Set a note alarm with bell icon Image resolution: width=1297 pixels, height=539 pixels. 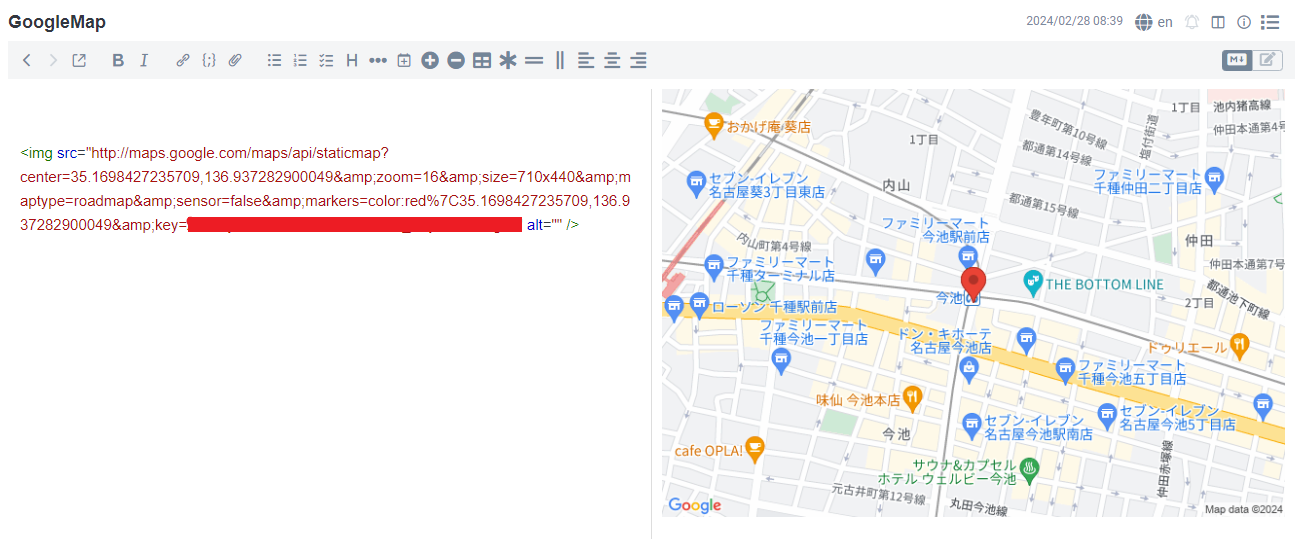pyautogui.click(x=1192, y=22)
